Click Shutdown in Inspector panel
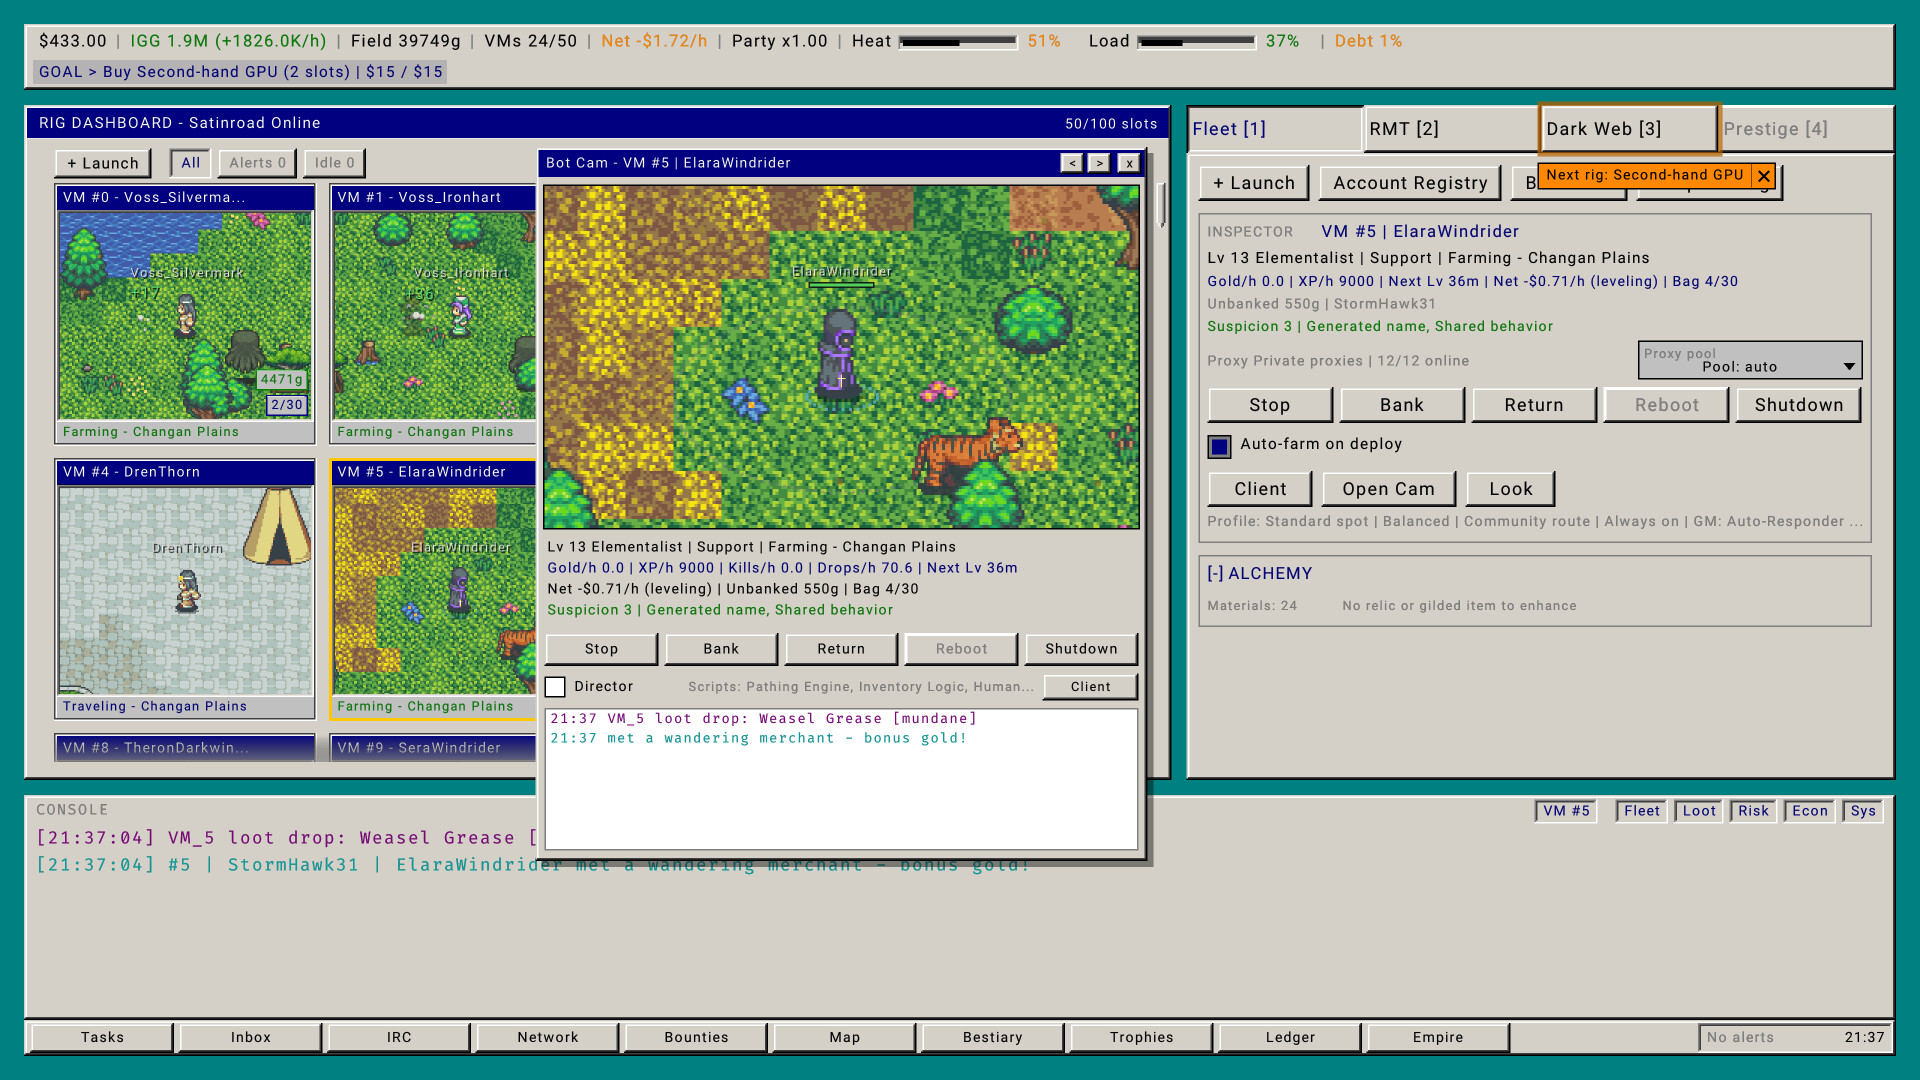This screenshot has width=1920, height=1080. click(x=1798, y=405)
